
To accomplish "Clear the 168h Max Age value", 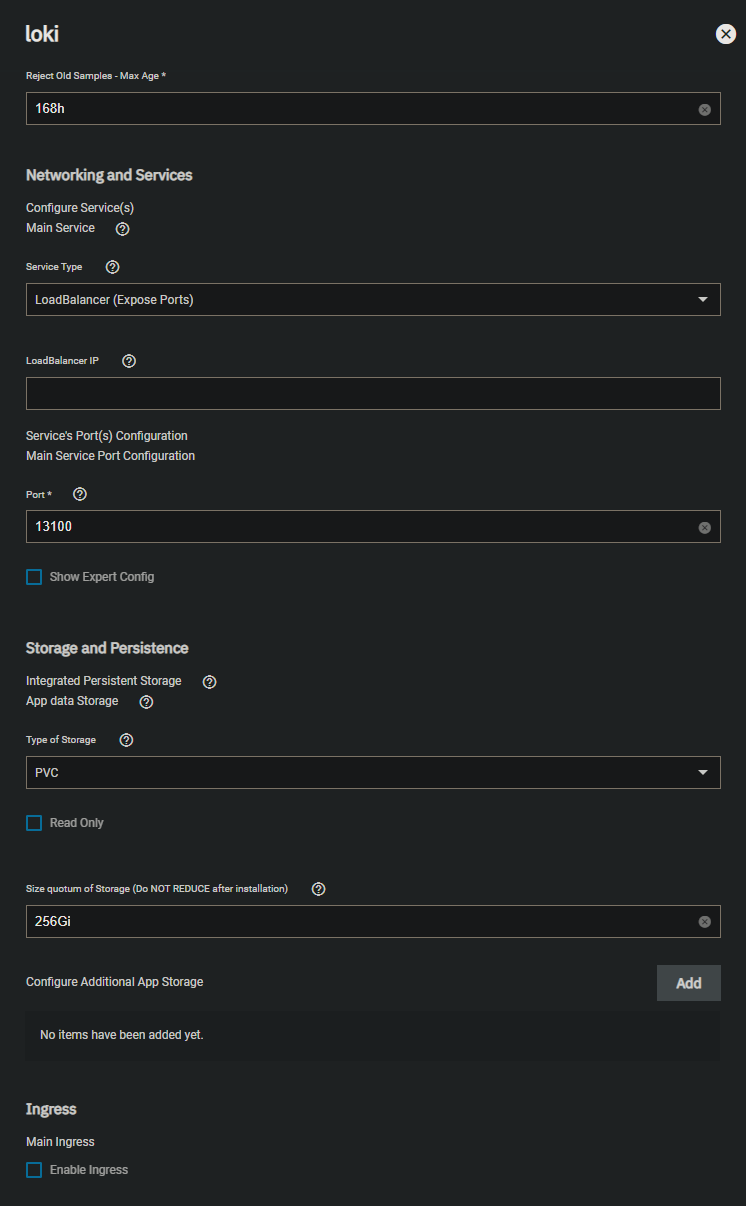I will click(704, 109).
